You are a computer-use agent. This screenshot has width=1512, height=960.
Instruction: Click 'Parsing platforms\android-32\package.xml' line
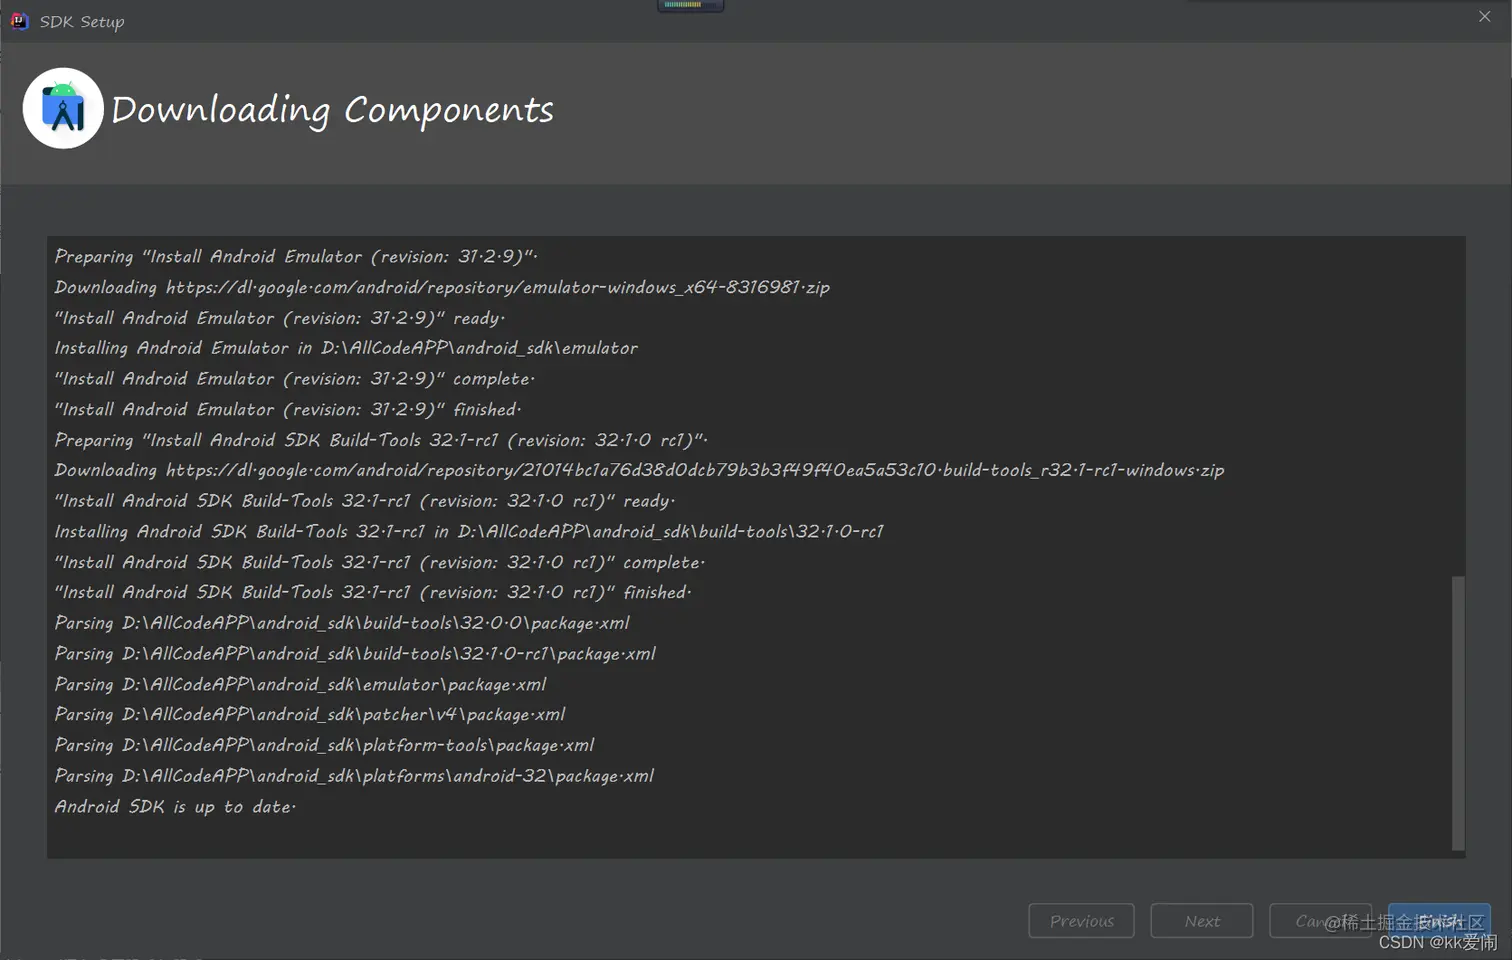point(354,776)
